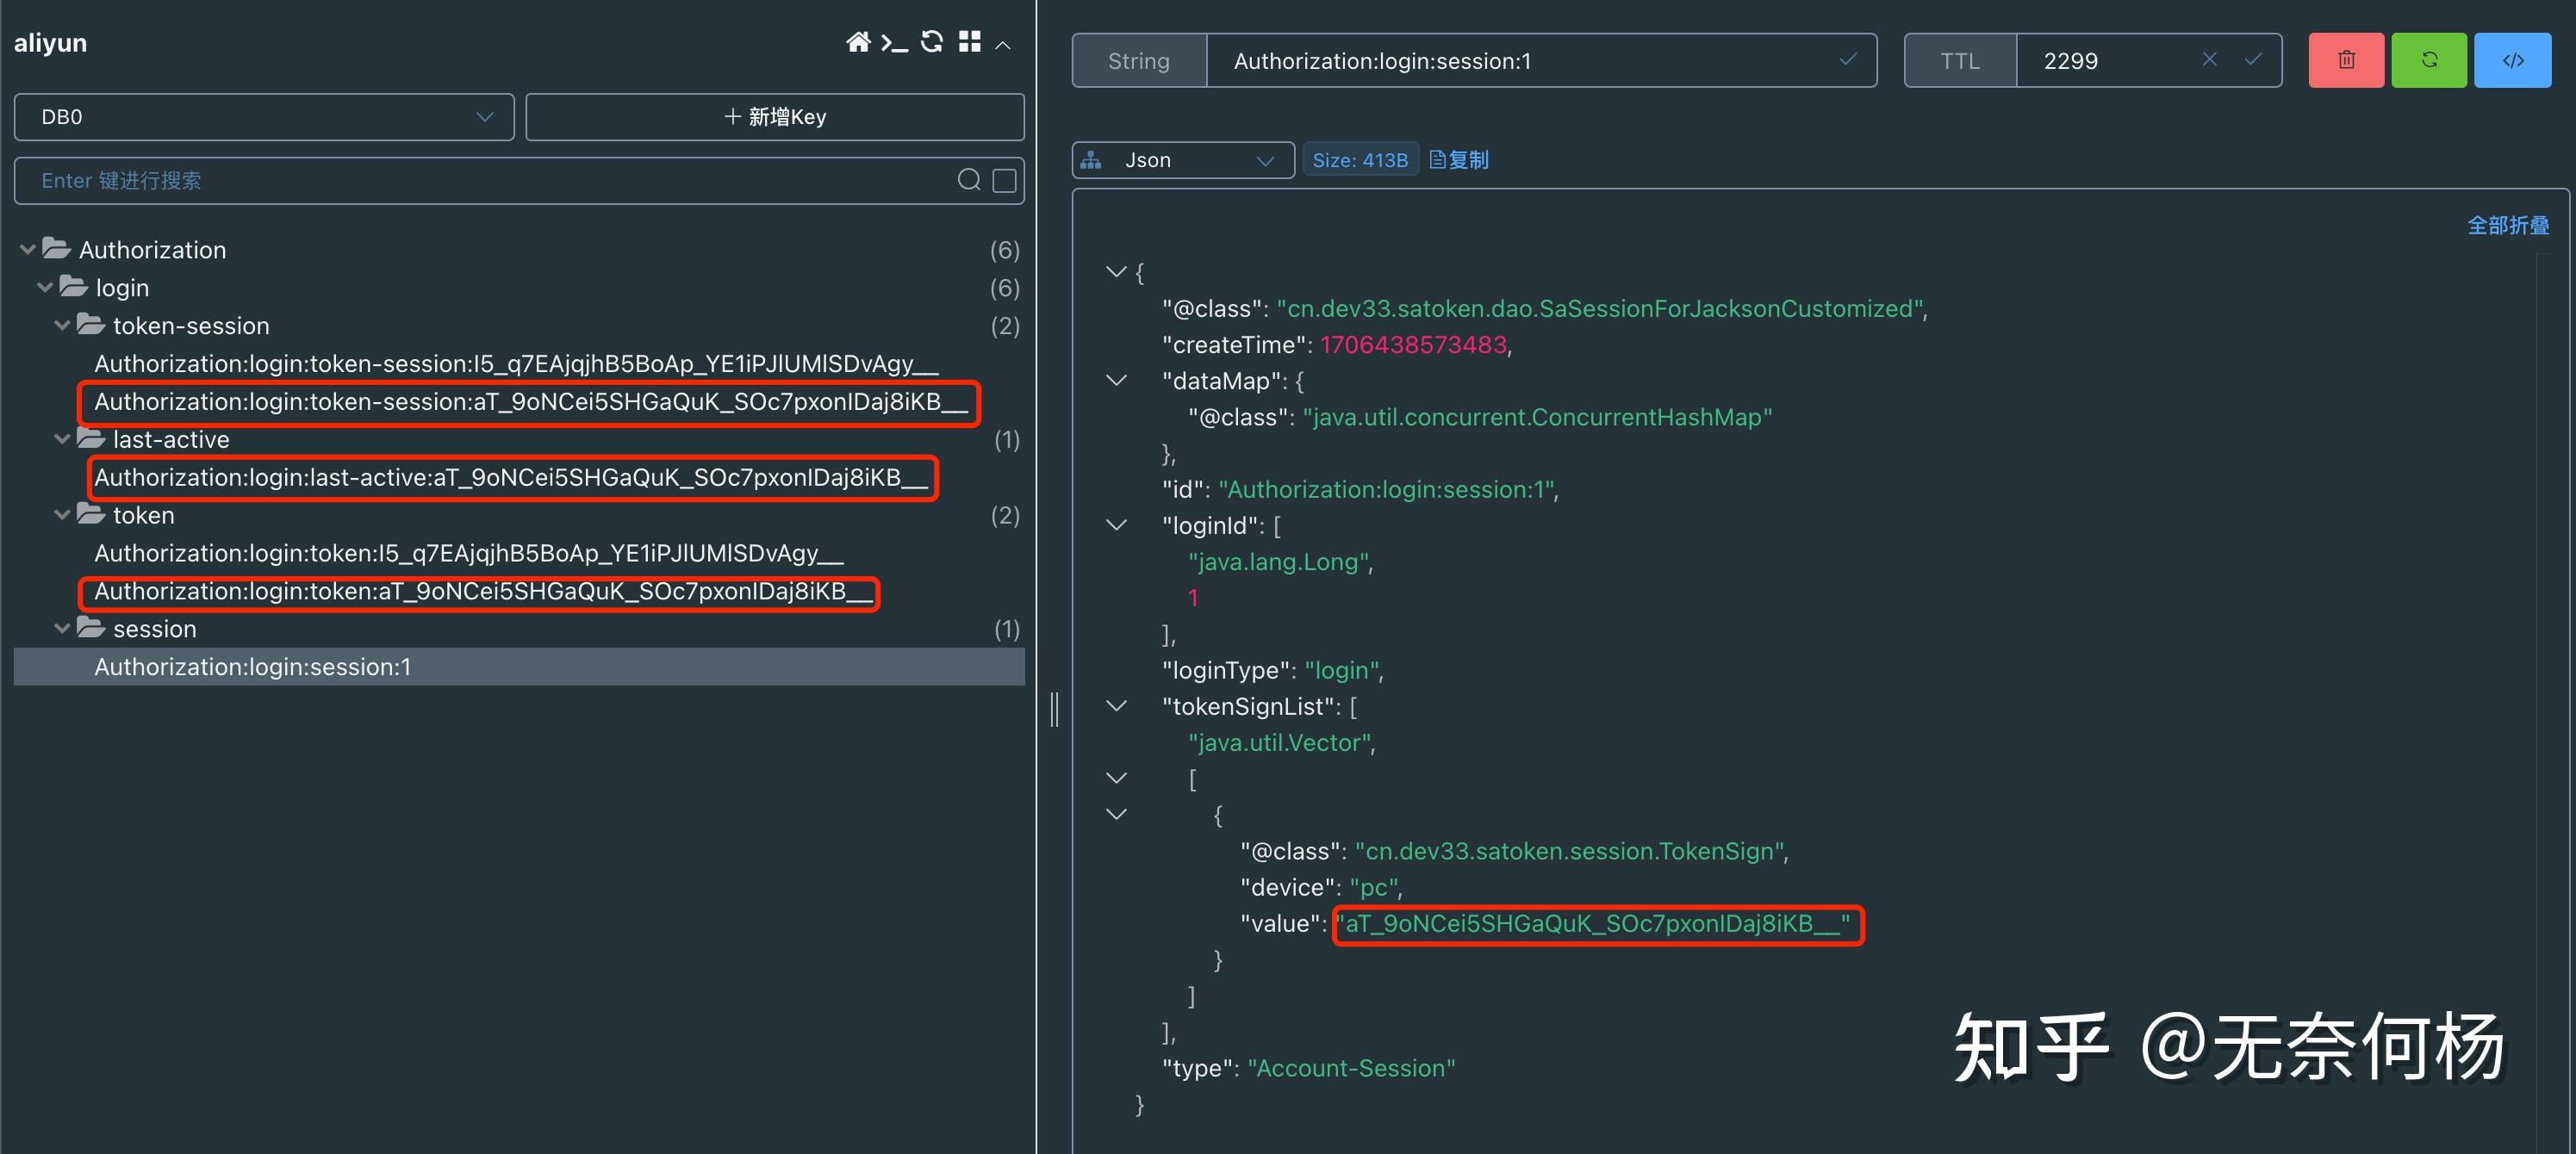Click the search magnifier icon
Screen dimensions: 2576x1154
coord(968,180)
